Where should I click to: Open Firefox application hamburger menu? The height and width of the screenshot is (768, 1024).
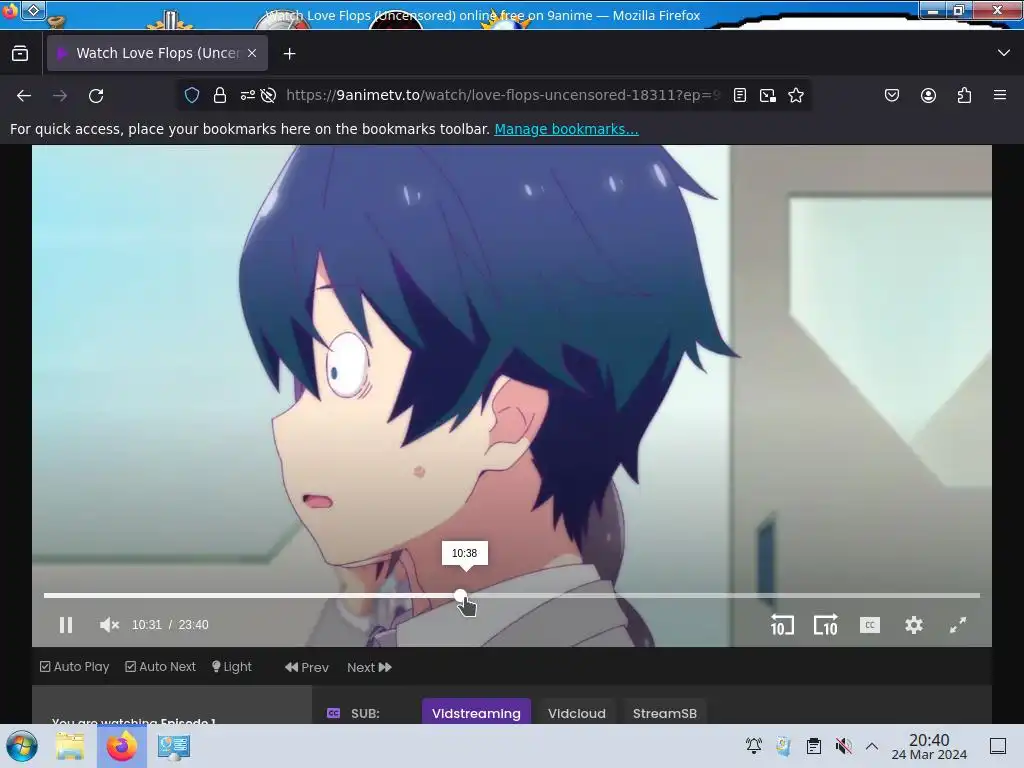tap(1000, 95)
